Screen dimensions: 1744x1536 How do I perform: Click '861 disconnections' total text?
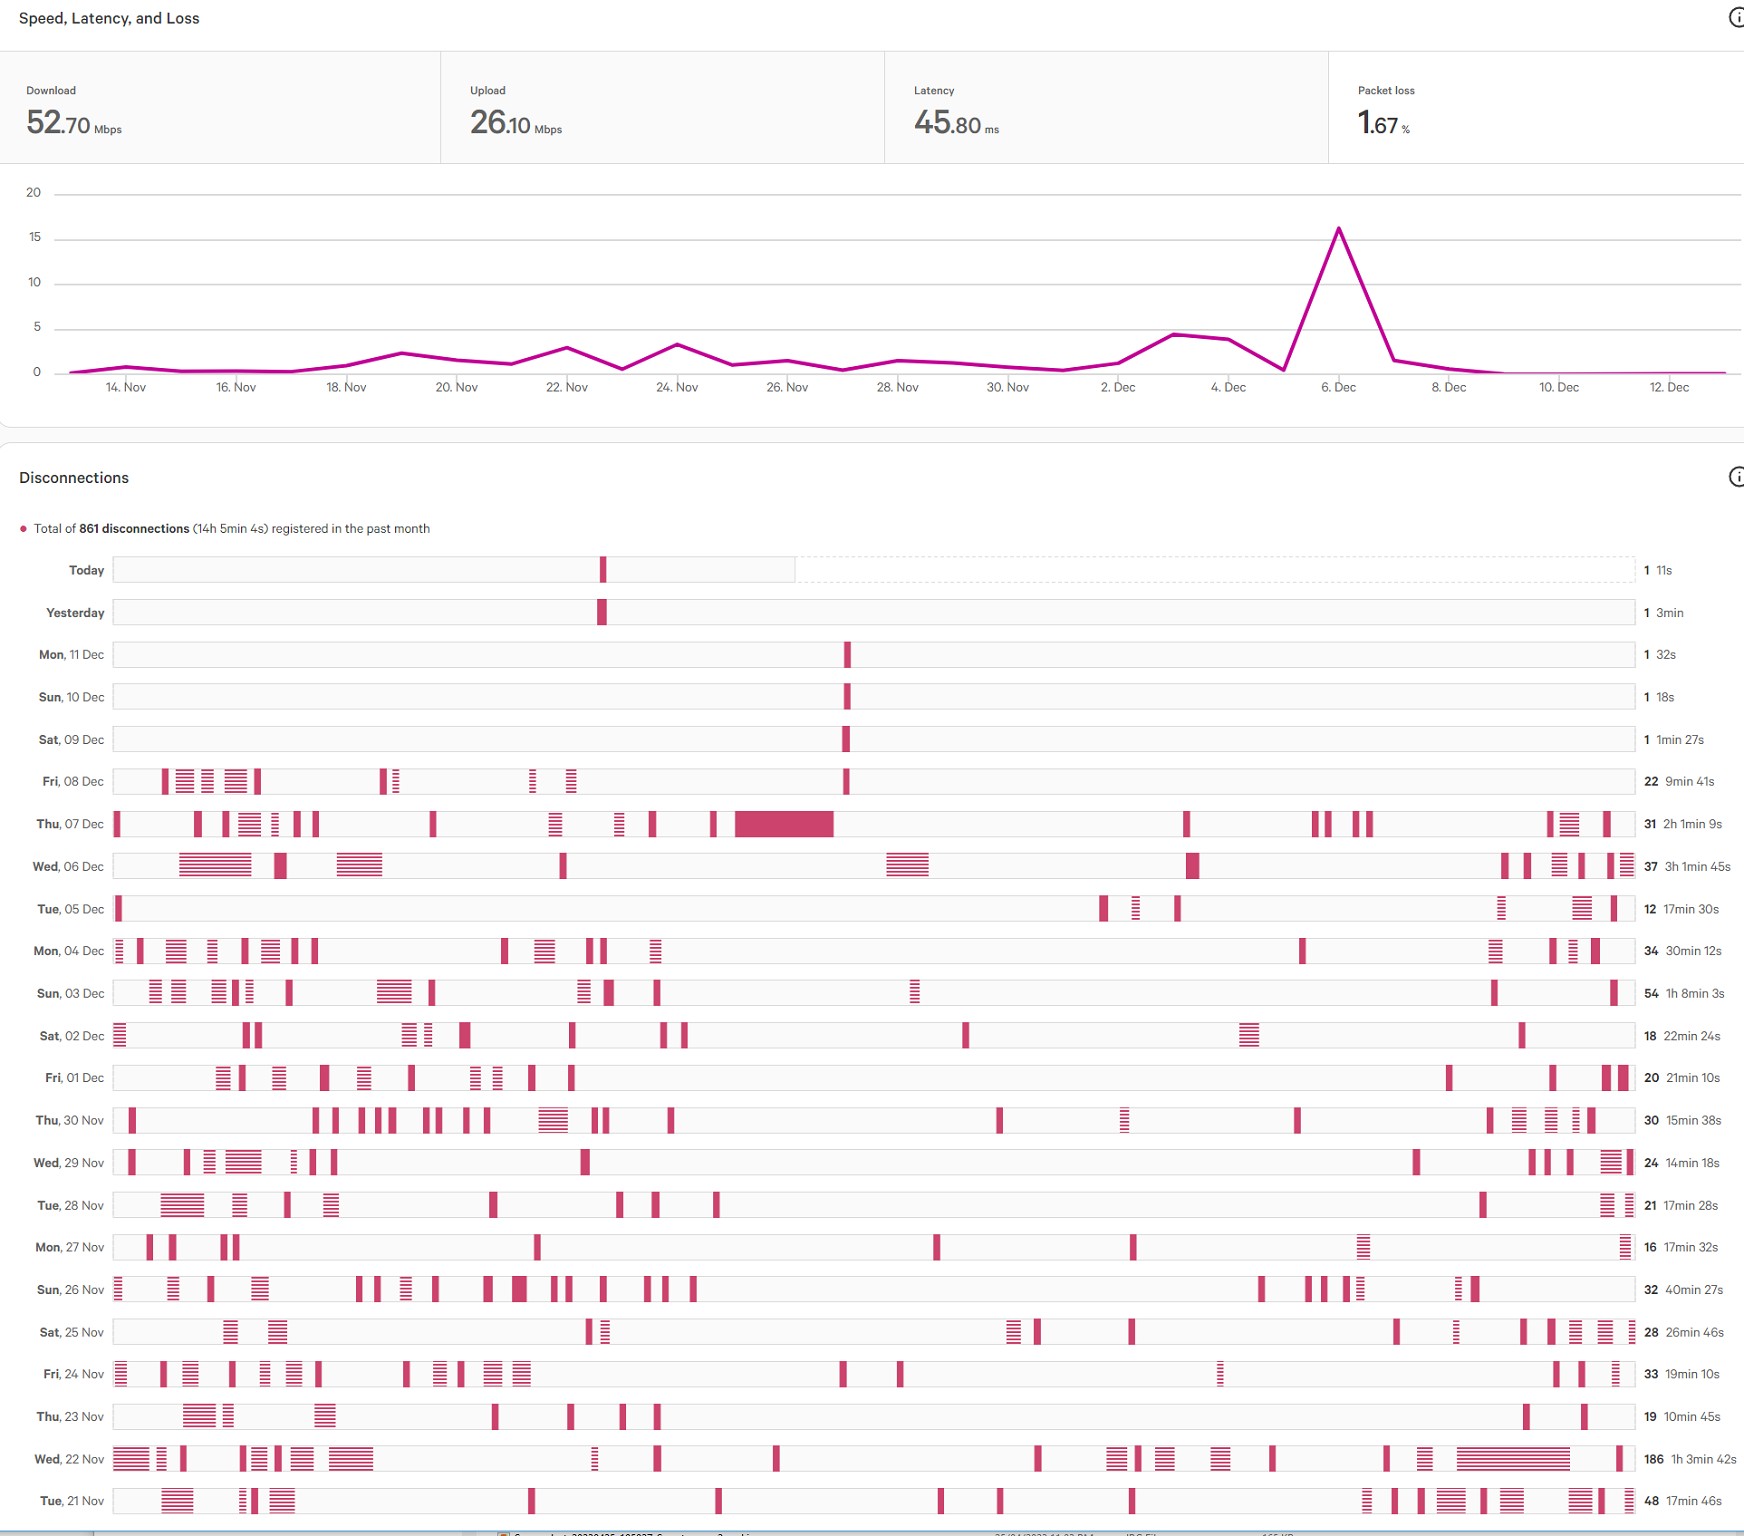coord(134,528)
